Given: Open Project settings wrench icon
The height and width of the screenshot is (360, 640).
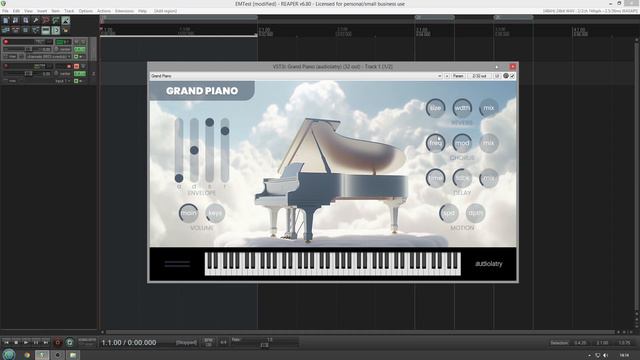Looking at the screenshot, I should point(36,20).
